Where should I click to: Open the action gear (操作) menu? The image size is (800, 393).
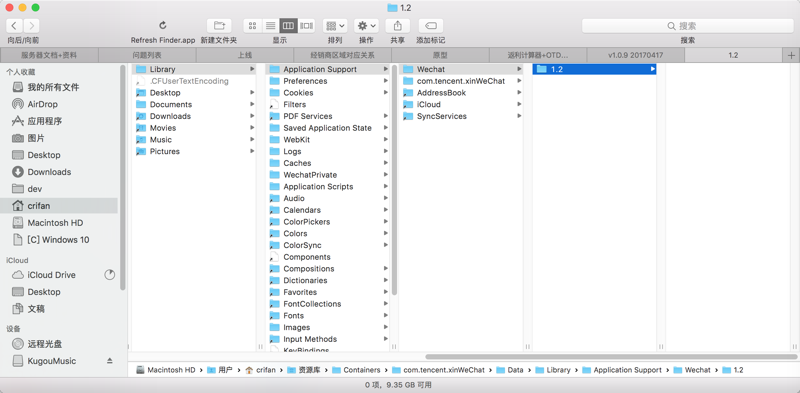click(x=366, y=26)
